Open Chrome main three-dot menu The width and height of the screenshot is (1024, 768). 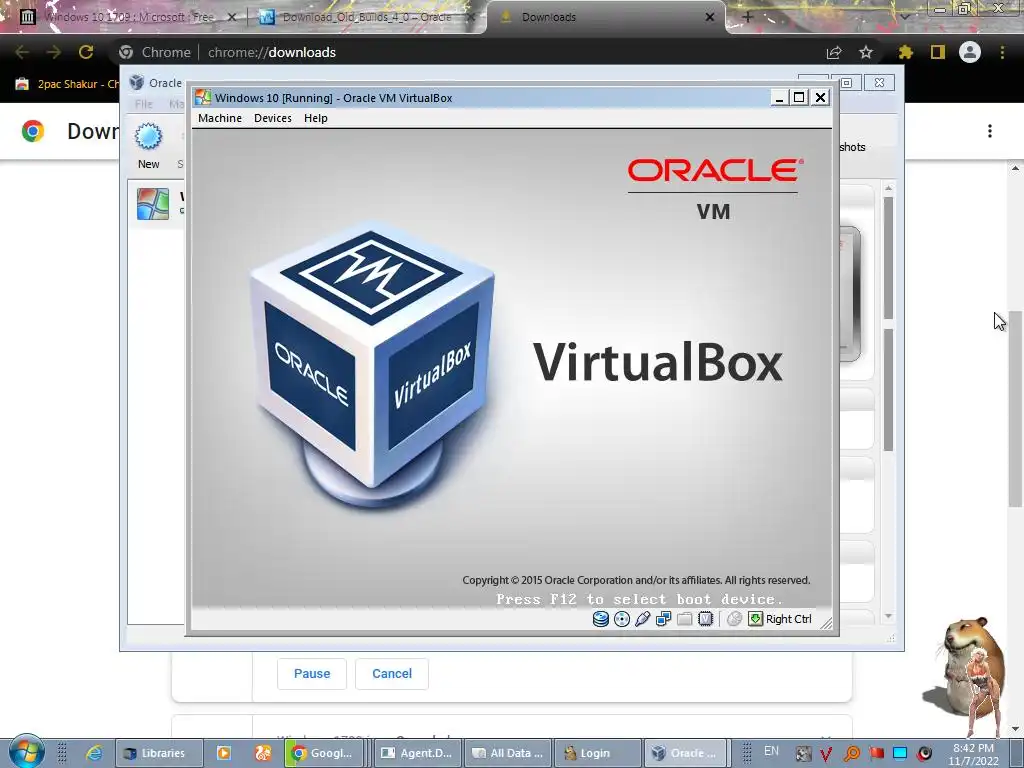(x=1002, y=52)
